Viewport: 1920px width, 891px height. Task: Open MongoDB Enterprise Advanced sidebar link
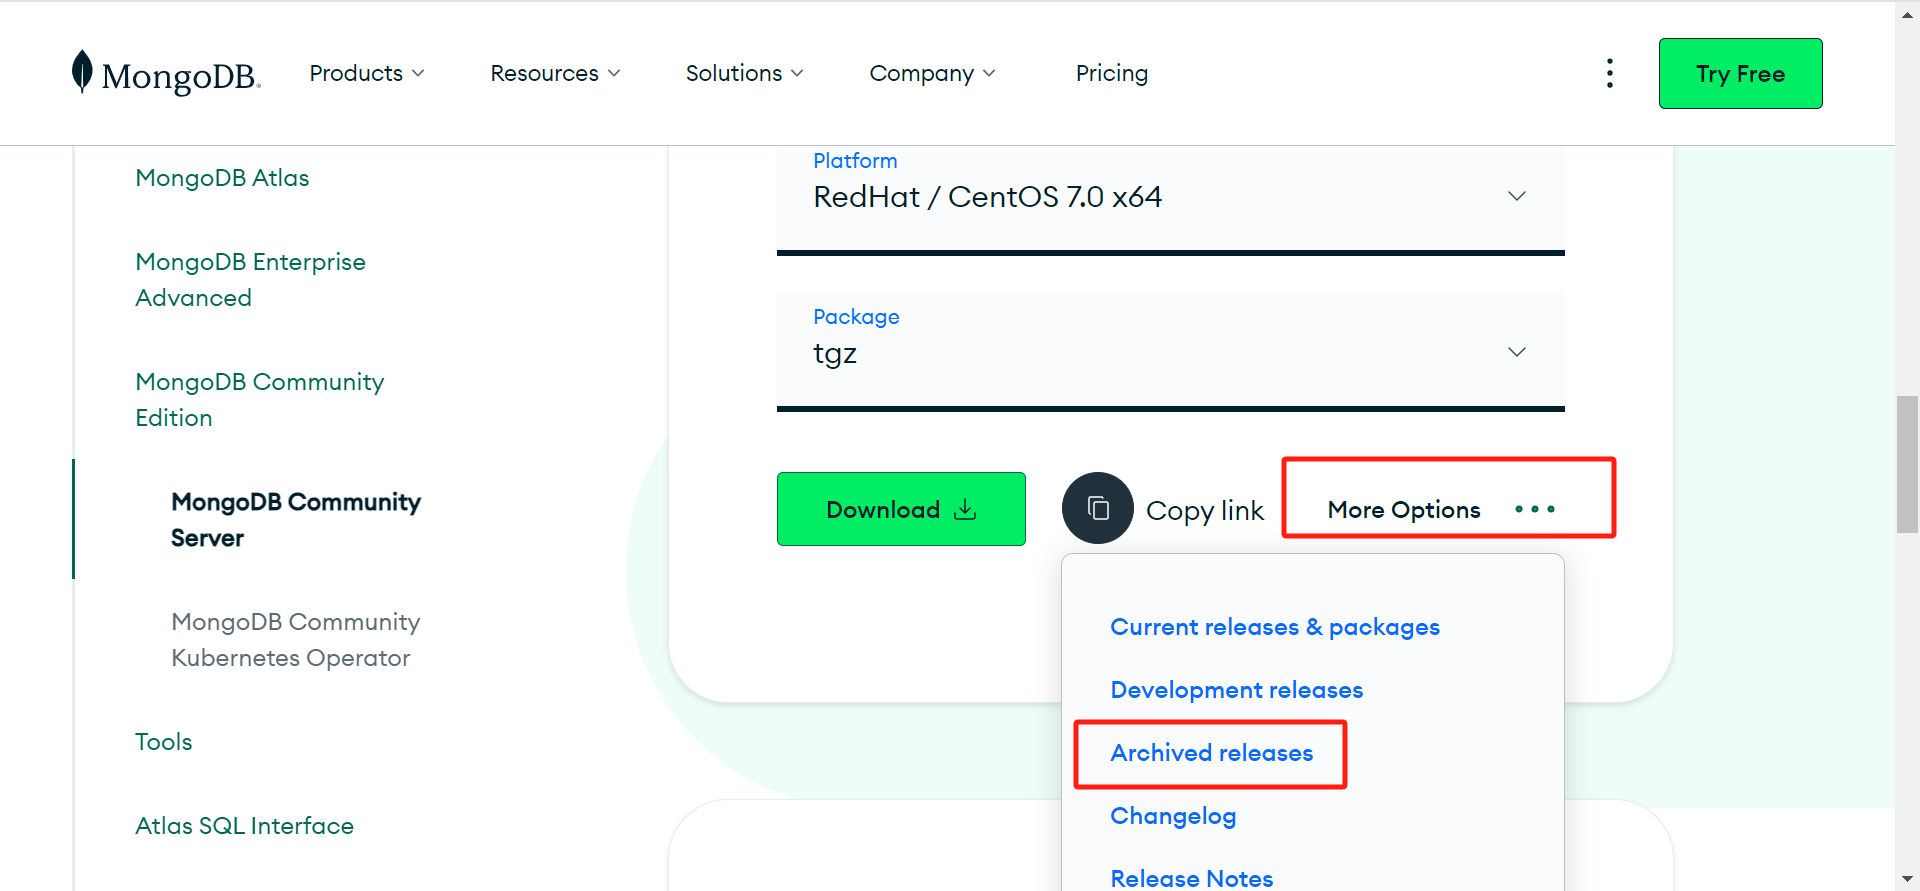coord(250,280)
